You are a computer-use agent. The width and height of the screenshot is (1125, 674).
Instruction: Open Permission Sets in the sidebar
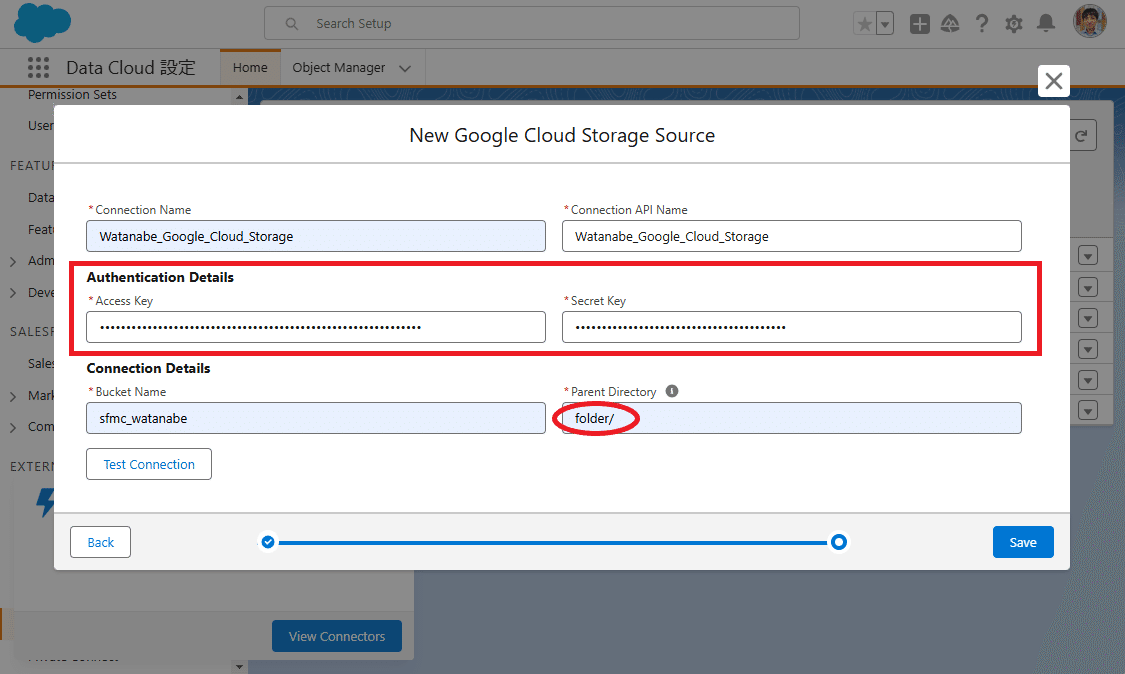72,95
